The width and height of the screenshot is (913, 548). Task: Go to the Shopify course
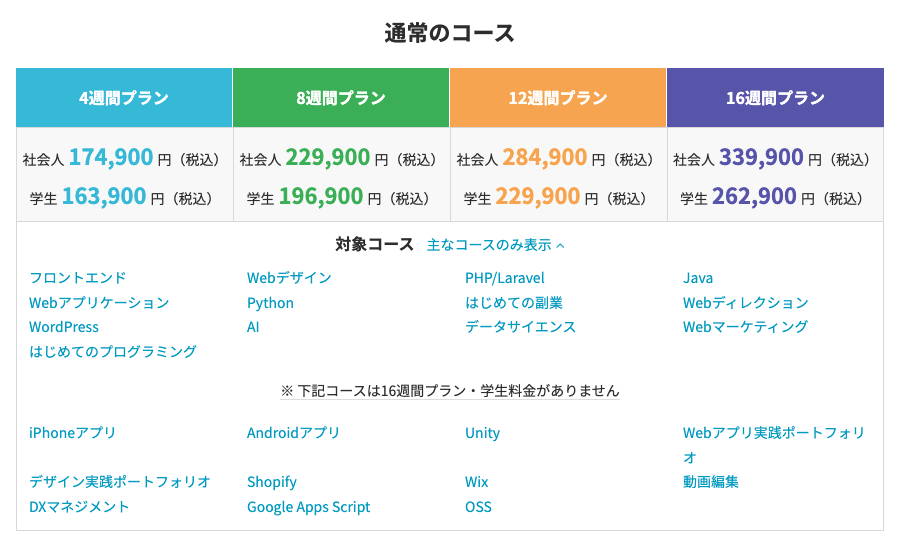pos(272,482)
